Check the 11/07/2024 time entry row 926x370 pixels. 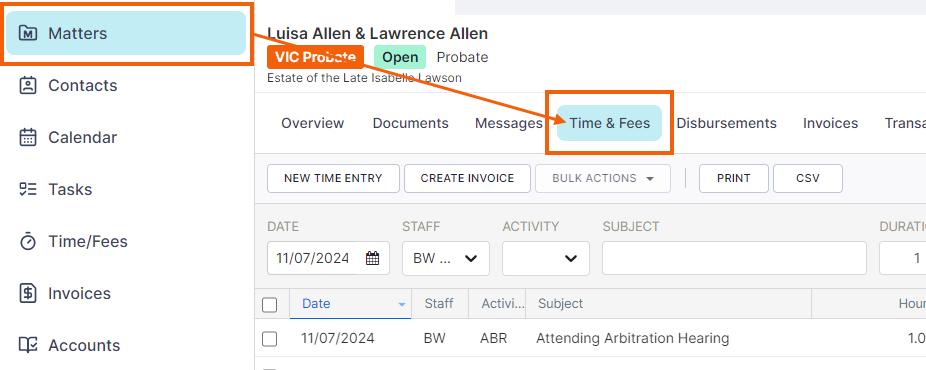tap(269, 339)
